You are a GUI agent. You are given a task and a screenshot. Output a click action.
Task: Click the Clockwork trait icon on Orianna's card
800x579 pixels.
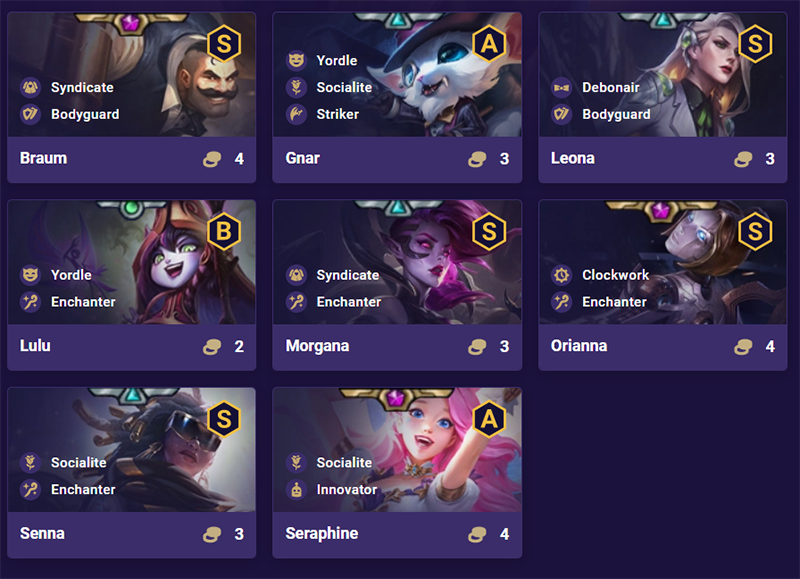(561, 275)
